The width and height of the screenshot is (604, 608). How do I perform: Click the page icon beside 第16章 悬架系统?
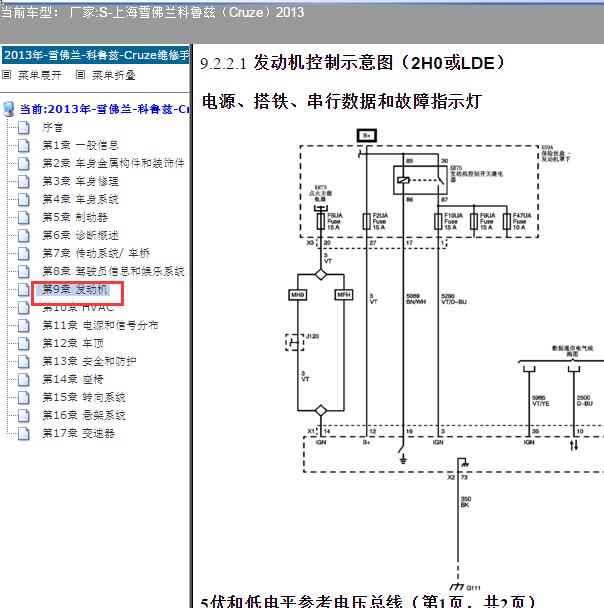[x=24, y=415]
